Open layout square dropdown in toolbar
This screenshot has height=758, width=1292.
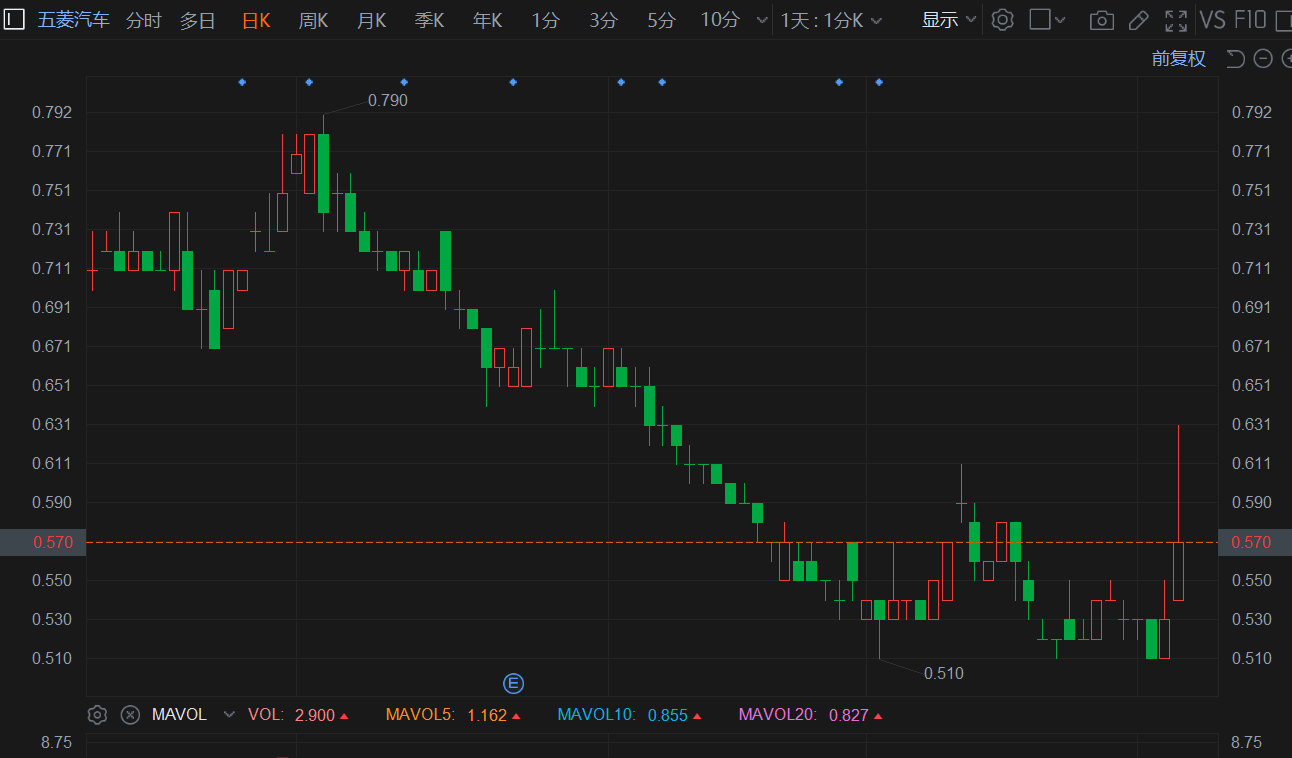pyautogui.click(x=1047, y=20)
